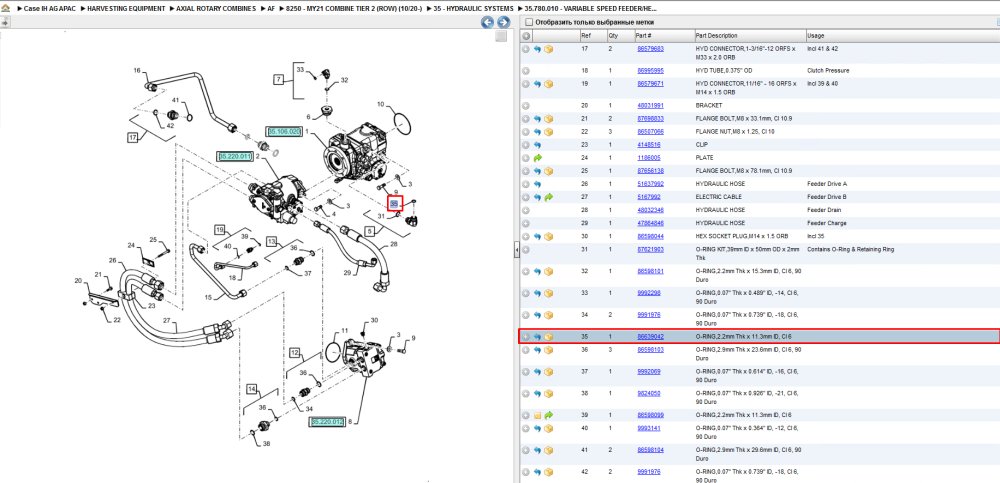Click callout 10 on the diagram
Screen dimensions: 1000x483
pyautogui.click(x=381, y=104)
